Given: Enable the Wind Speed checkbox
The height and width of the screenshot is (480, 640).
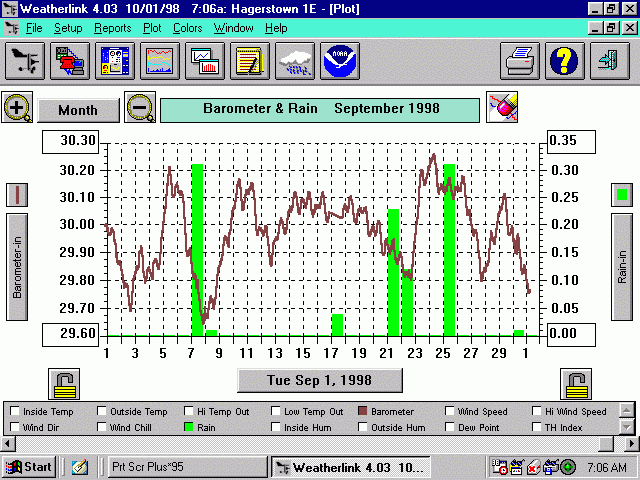Looking at the screenshot, I should 449,411.
